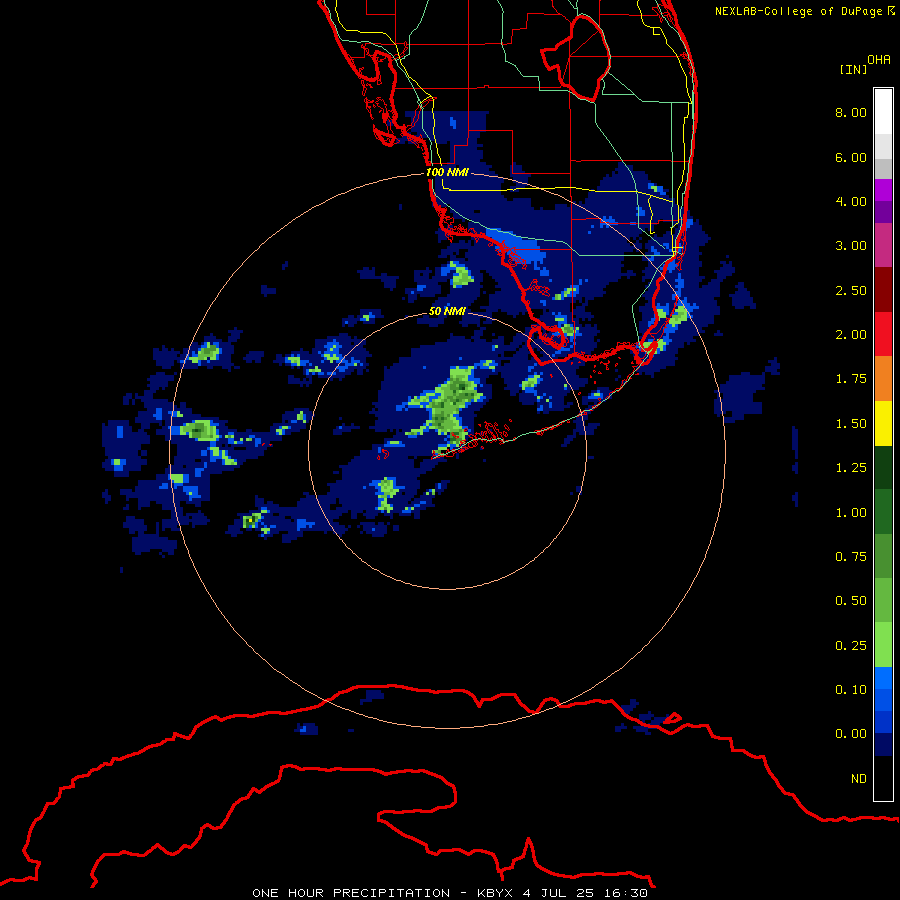Click the OHA product label above legend
This screenshot has width=900, height=900.
click(879, 60)
